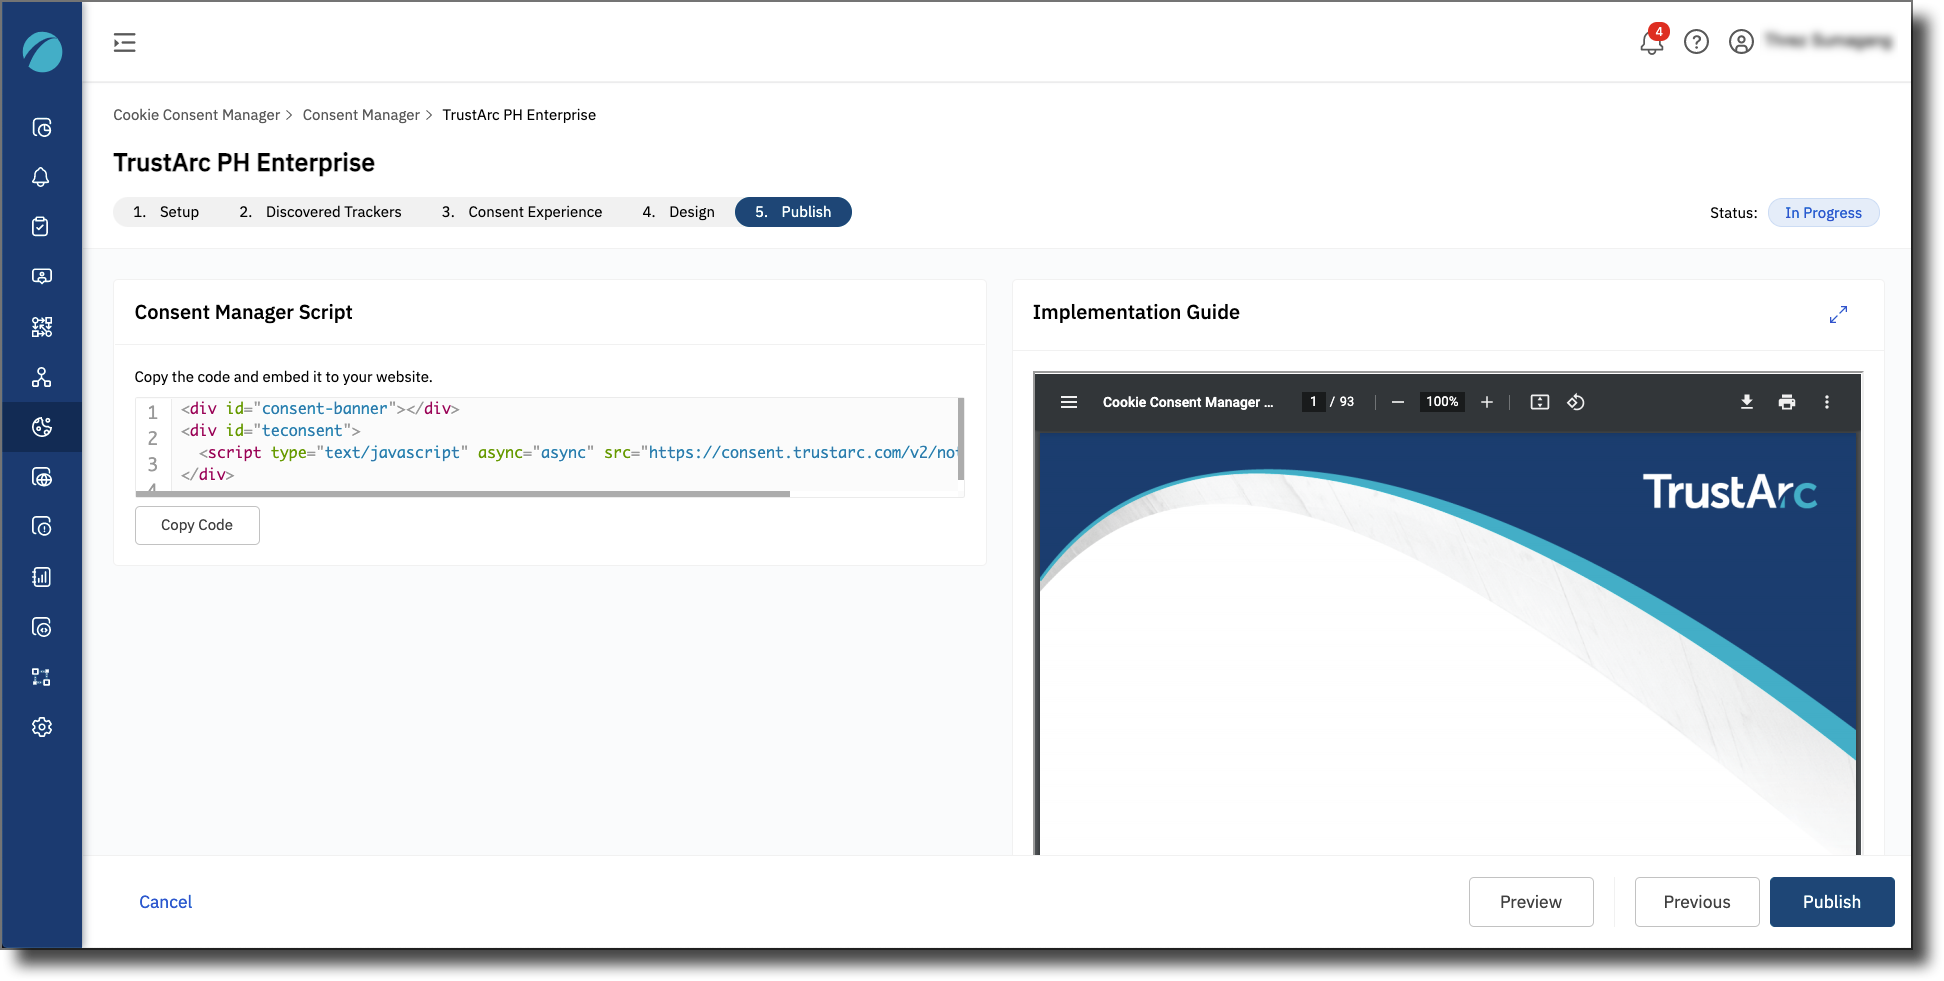Download the Implementation Guide PDF
The width and height of the screenshot is (1944, 981).
click(1747, 402)
